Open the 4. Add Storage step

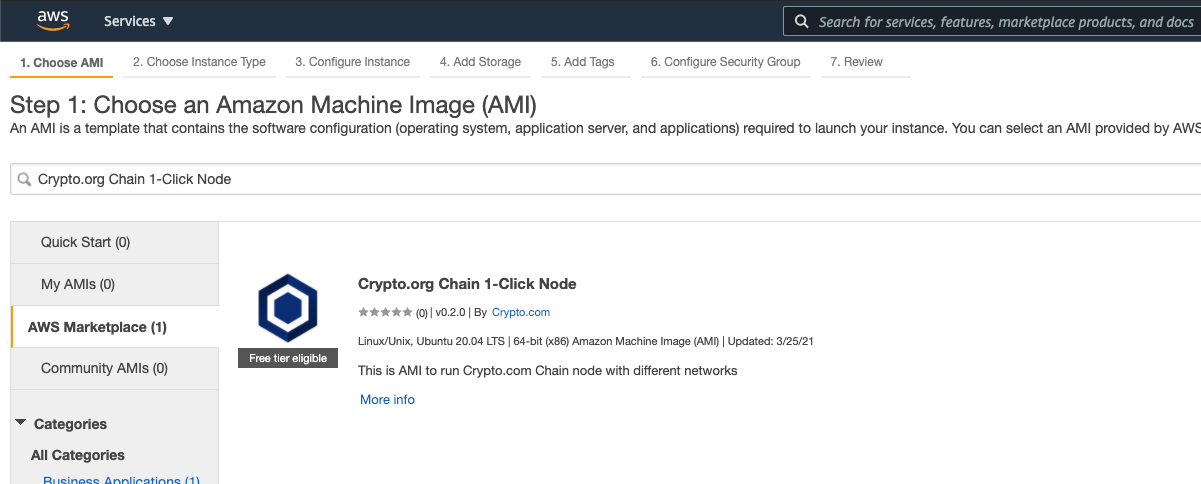(x=480, y=62)
